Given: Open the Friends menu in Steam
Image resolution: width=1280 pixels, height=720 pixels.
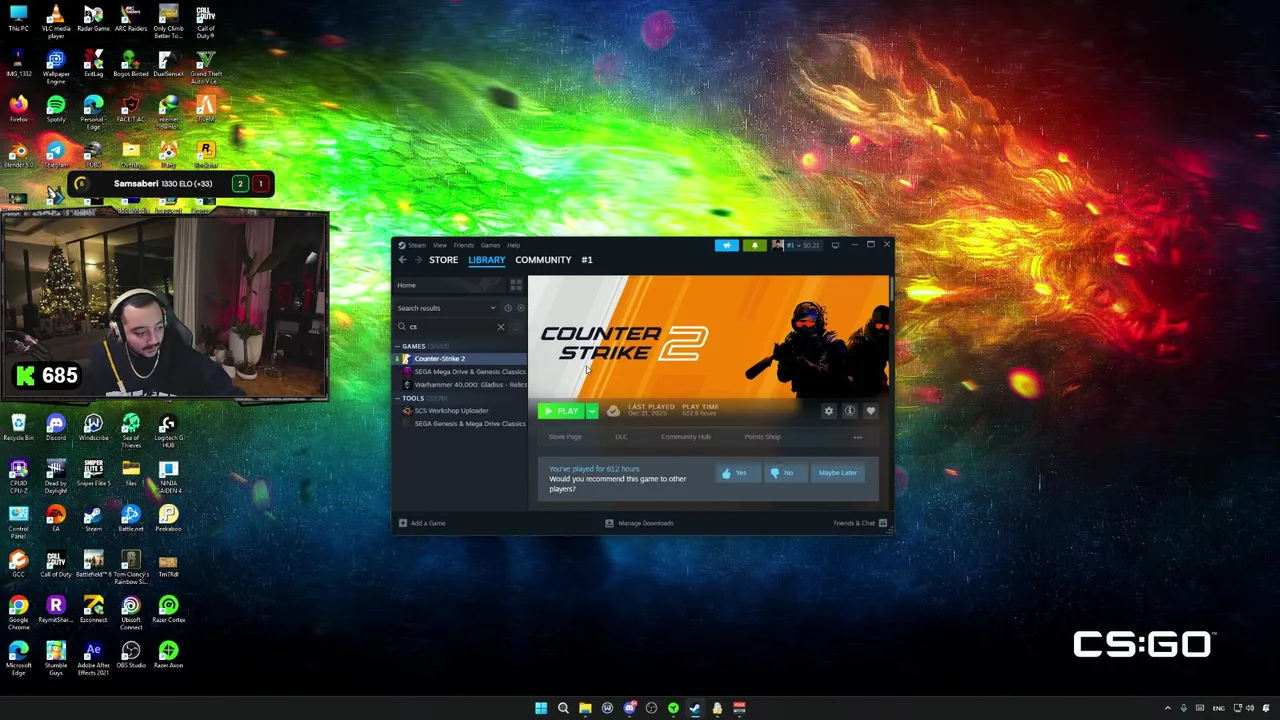Looking at the screenshot, I should (464, 245).
